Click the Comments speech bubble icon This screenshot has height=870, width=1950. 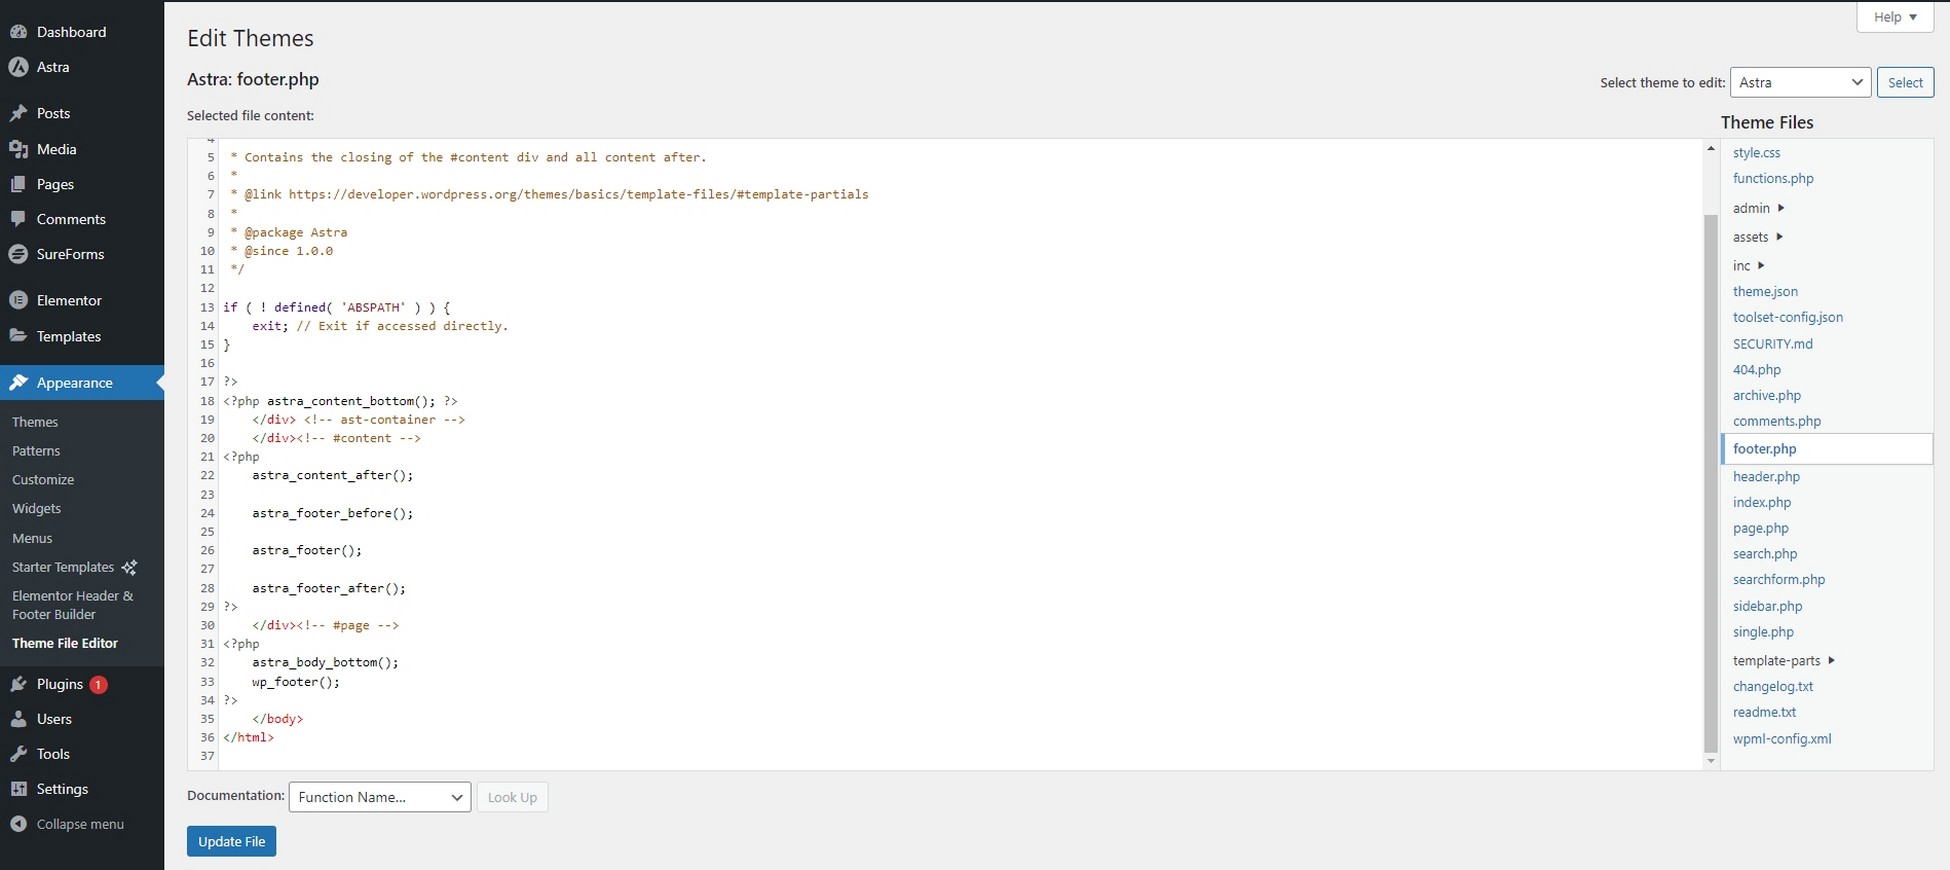(18, 219)
